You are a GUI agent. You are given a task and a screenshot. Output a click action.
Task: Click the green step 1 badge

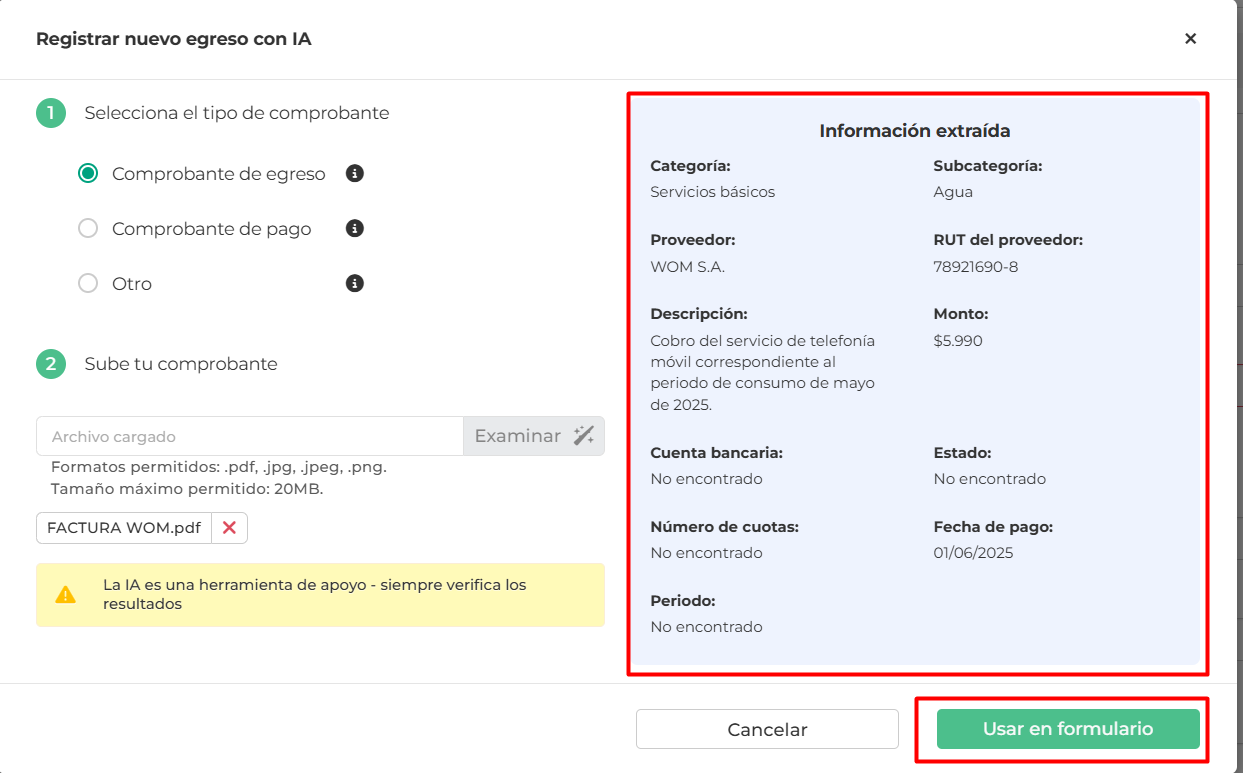pos(51,113)
